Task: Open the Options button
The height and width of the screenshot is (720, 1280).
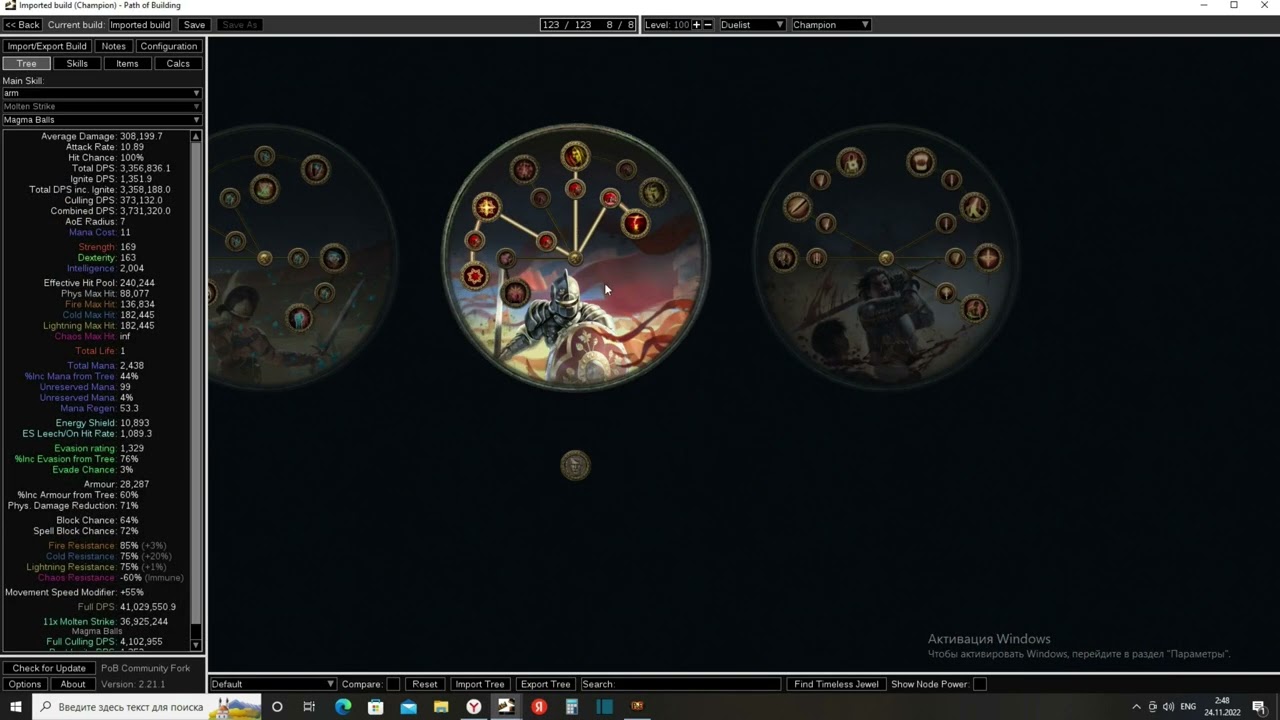Action: (x=25, y=684)
